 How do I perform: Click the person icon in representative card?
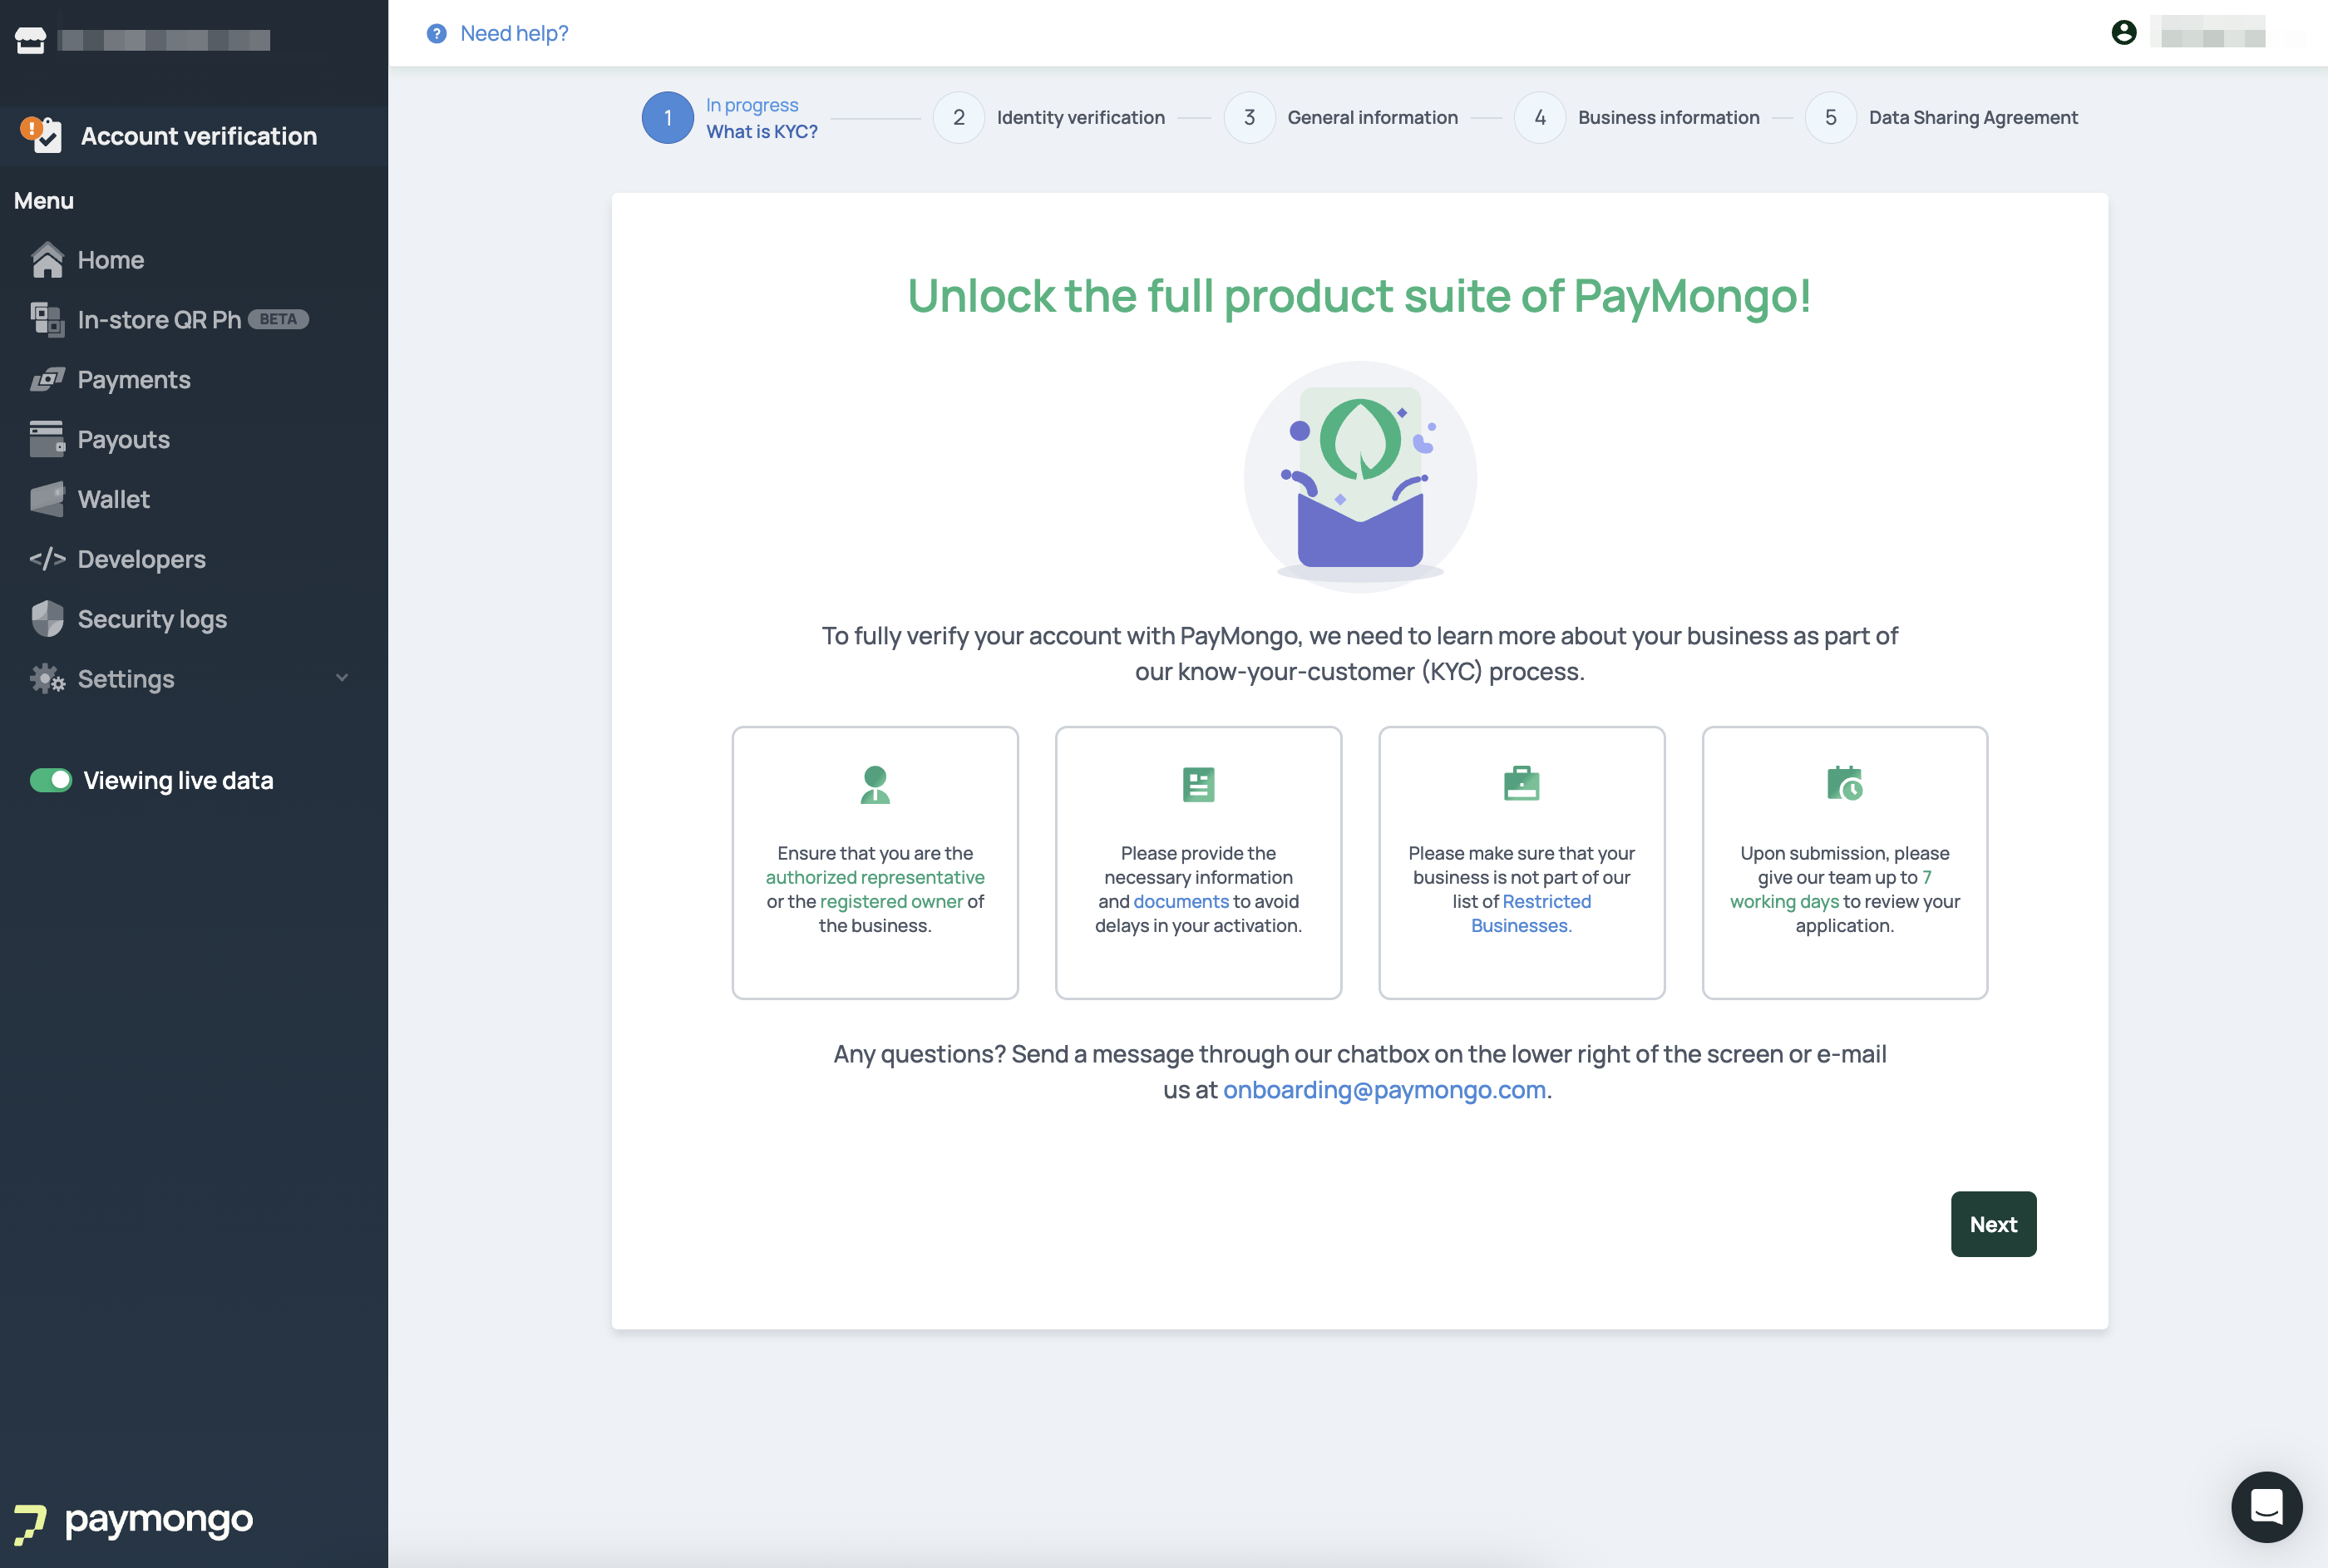pyautogui.click(x=875, y=785)
